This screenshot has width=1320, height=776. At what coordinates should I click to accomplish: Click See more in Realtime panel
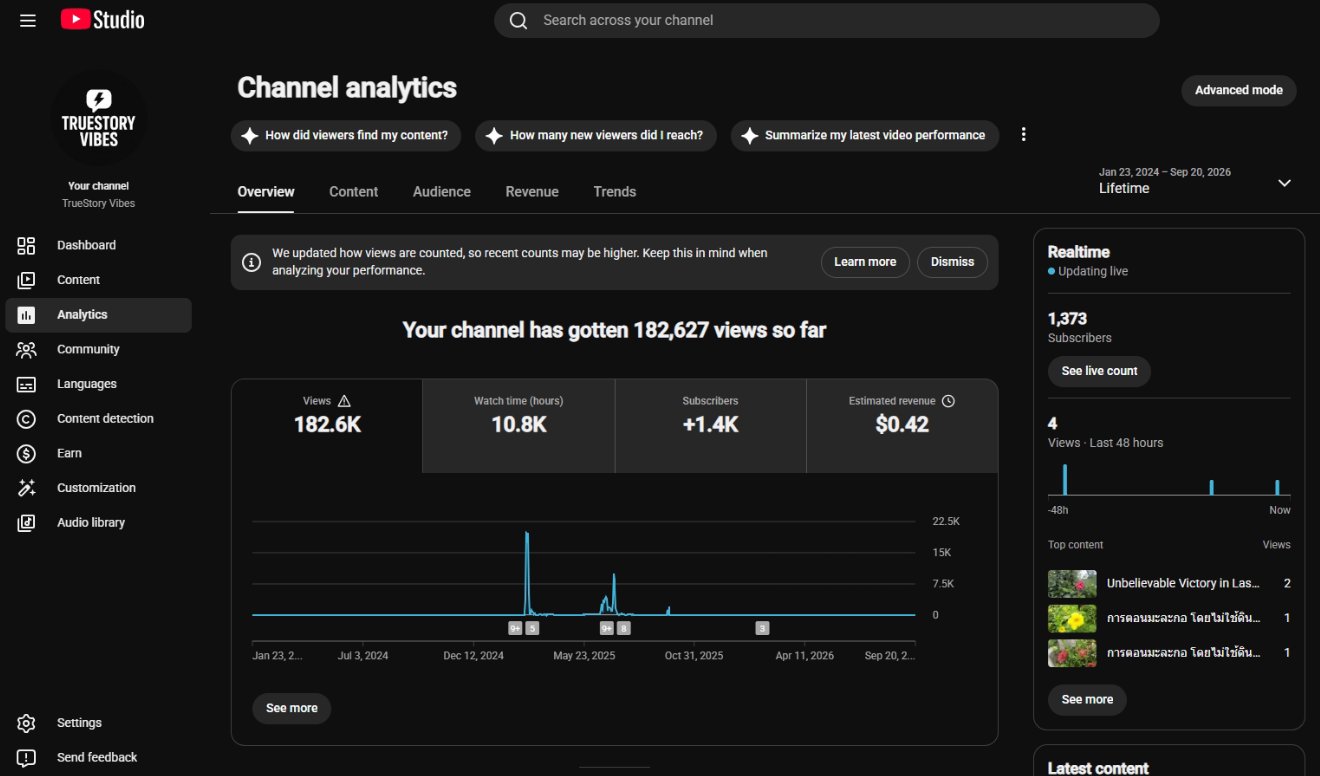click(1087, 700)
